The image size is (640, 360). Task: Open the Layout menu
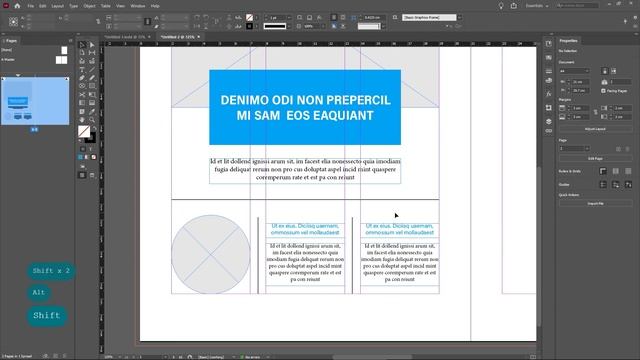58,6
